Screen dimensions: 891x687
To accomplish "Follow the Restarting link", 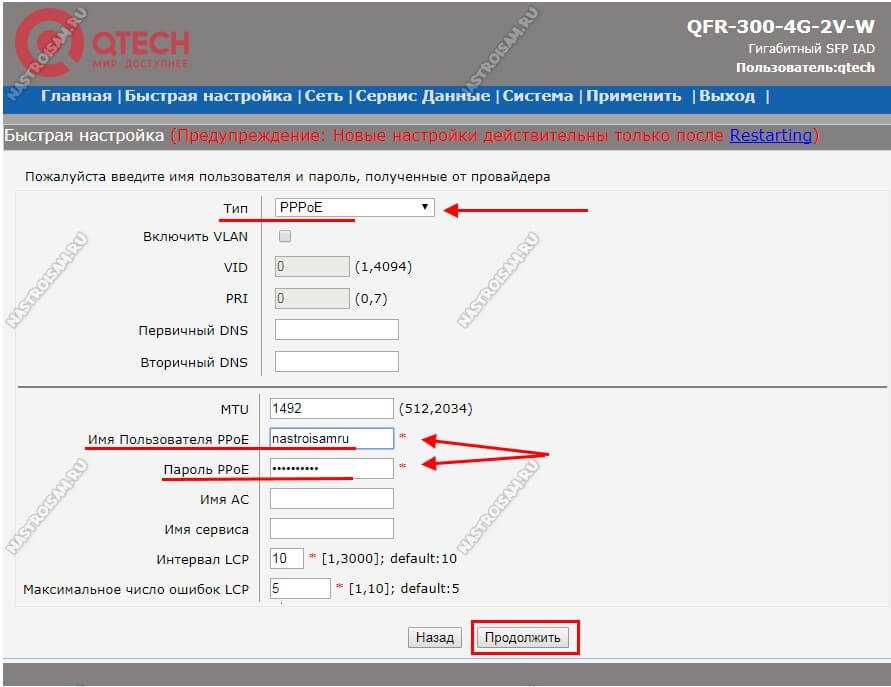I will pyautogui.click(x=771, y=135).
